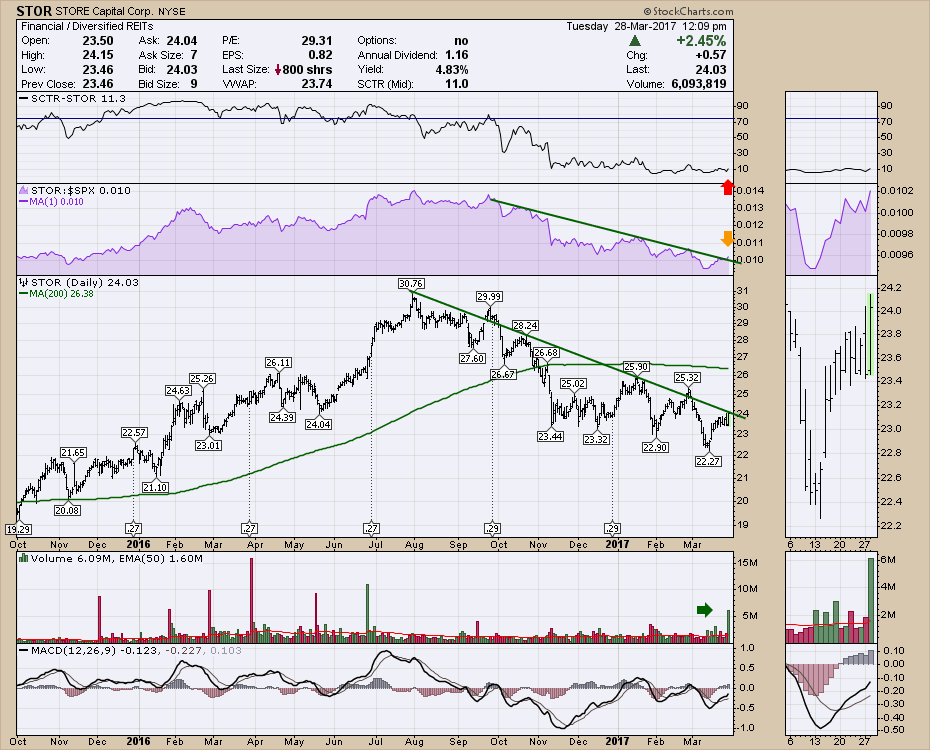Click the 24.04 low price label

[319, 425]
